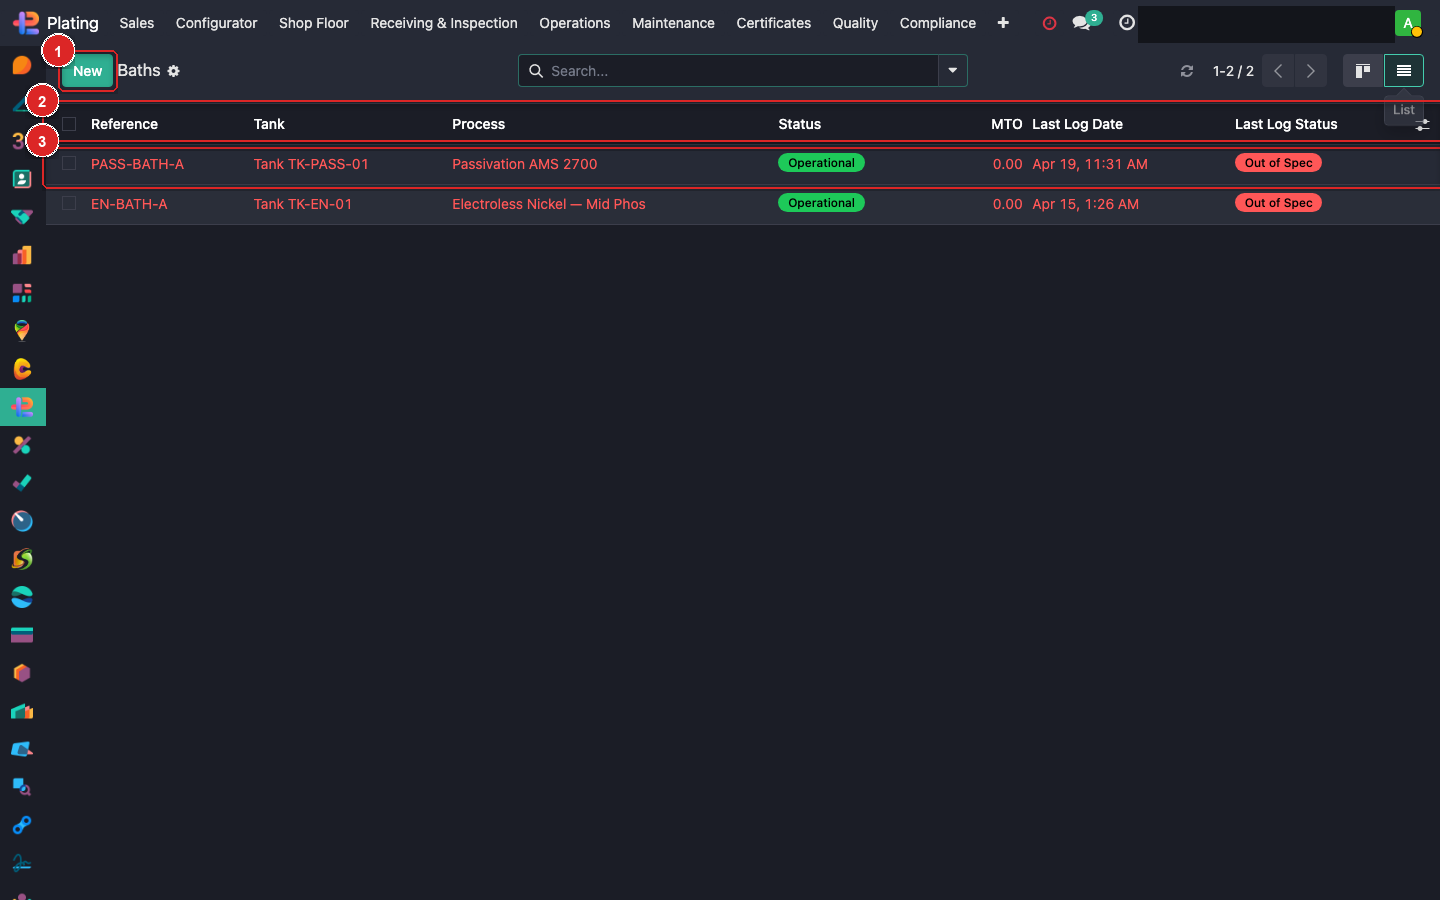This screenshot has width=1440, height=900.
Task: Open optional columns adjust icon
Action: coord(1422,125)
